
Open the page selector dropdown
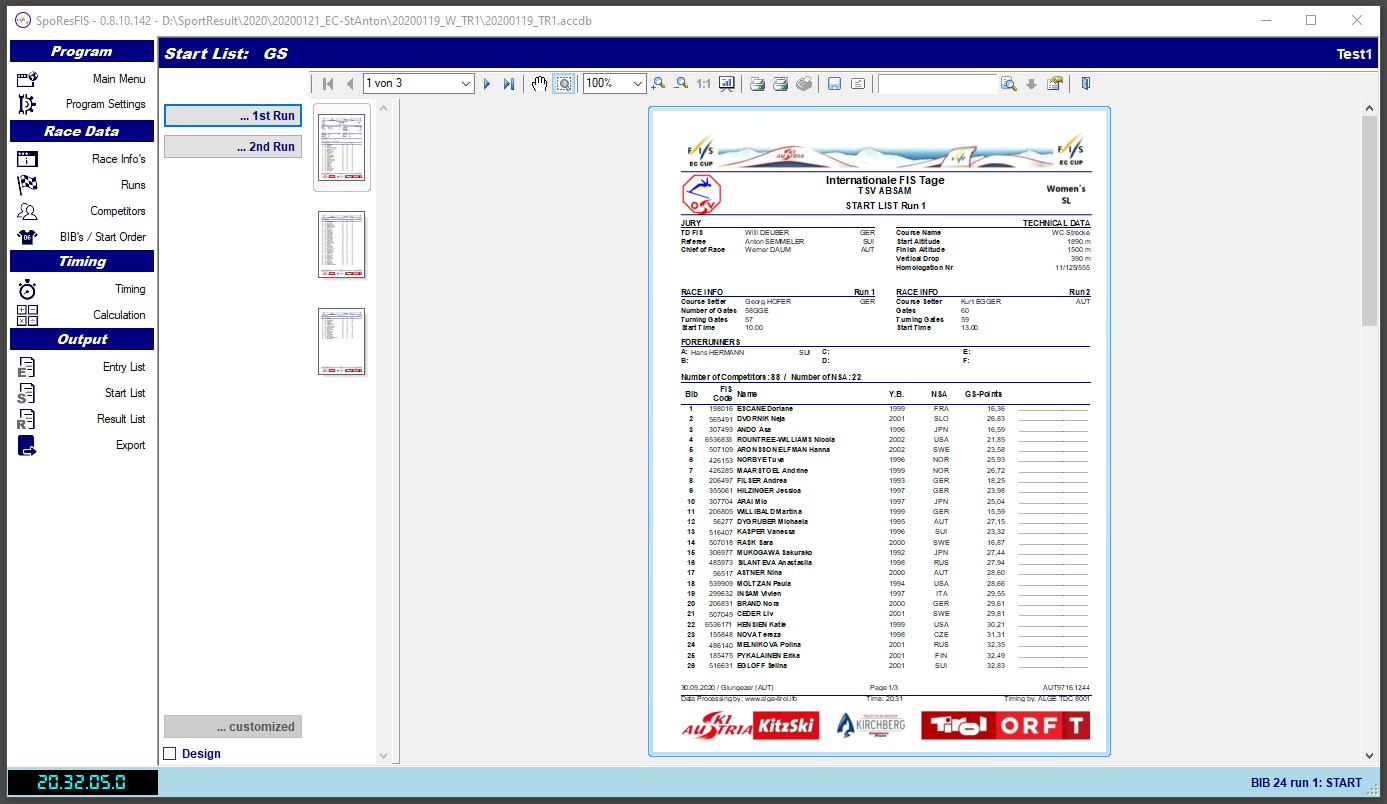click(x=466, y=84)
